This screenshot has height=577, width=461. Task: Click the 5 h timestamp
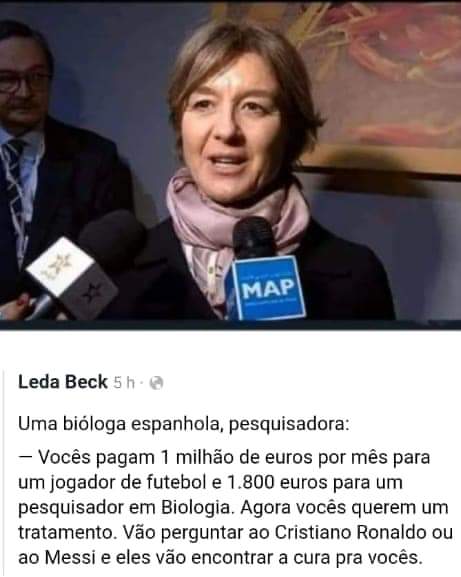tap(124, 383)
